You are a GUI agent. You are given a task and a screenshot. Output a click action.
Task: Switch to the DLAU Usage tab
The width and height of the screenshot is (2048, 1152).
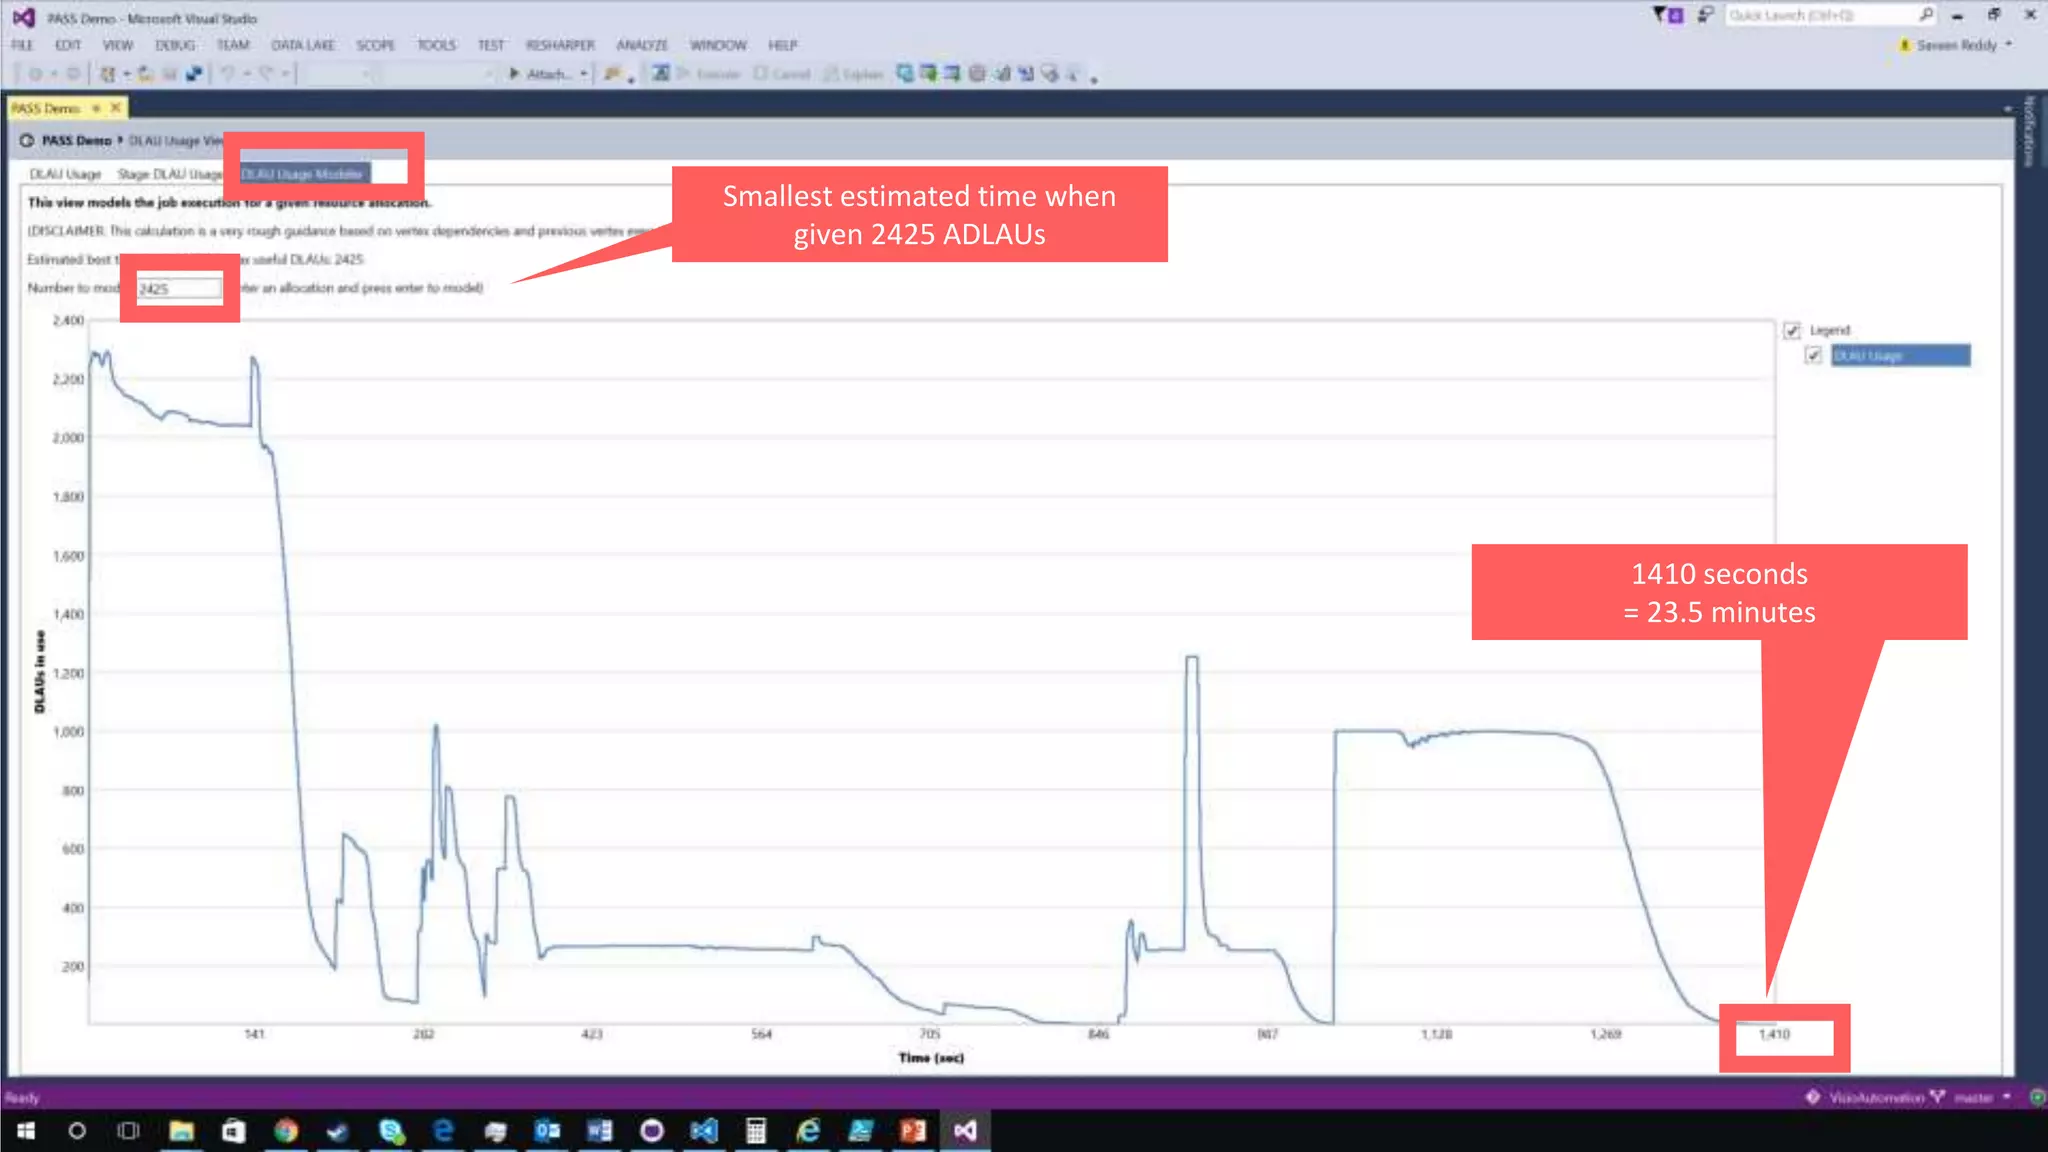tap(65, 174)
